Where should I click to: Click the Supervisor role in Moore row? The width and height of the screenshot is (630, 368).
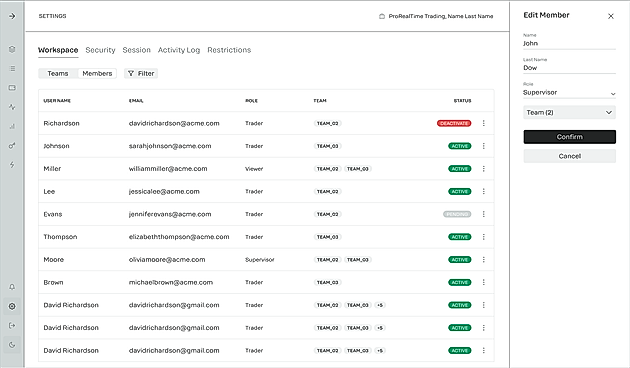pyautogui.click(x=260, y=260)
